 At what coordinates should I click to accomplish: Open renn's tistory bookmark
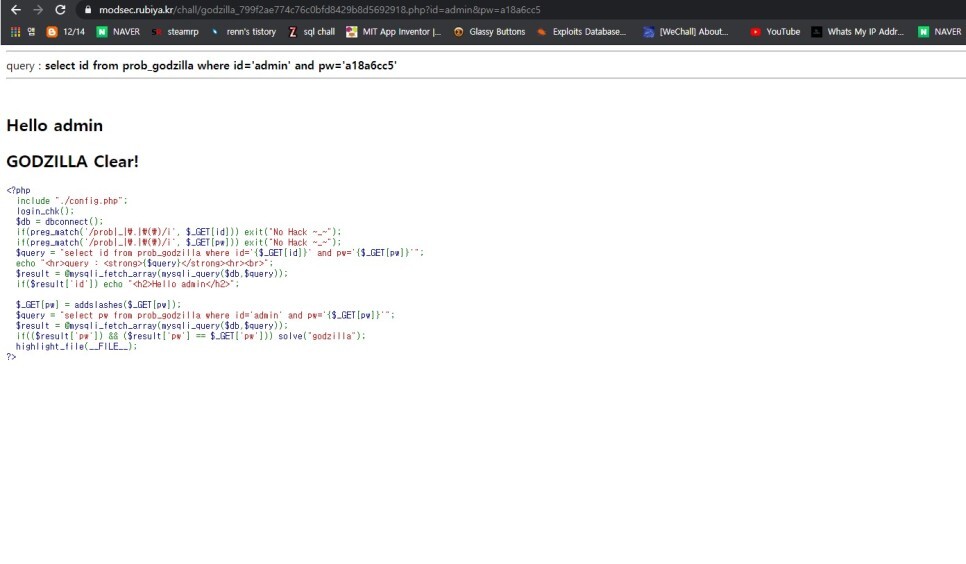pyautogui.click(x=244, y=31)
